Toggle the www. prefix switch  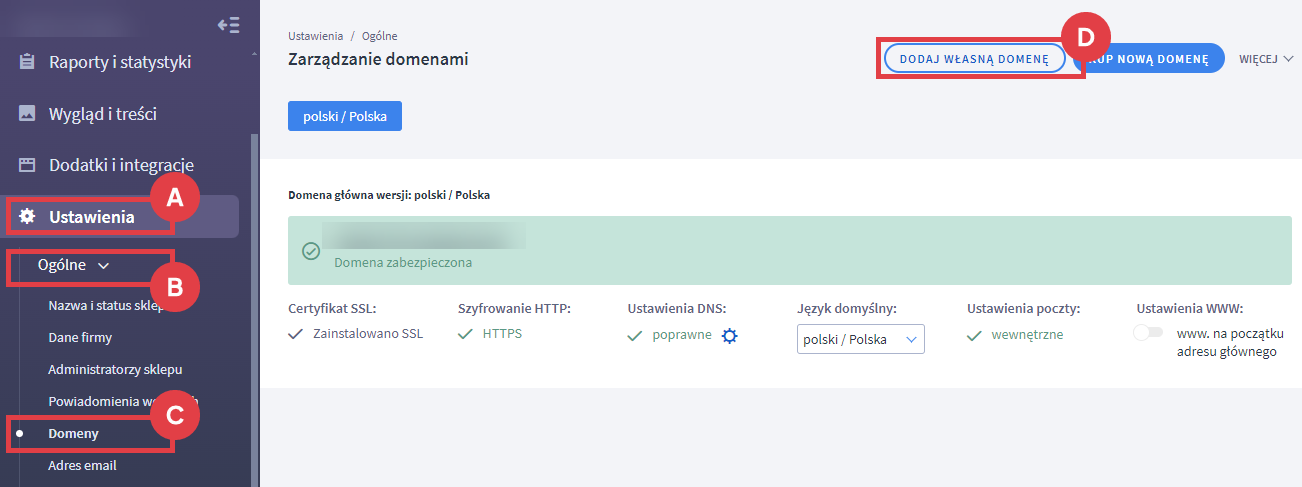point(1148,333)
